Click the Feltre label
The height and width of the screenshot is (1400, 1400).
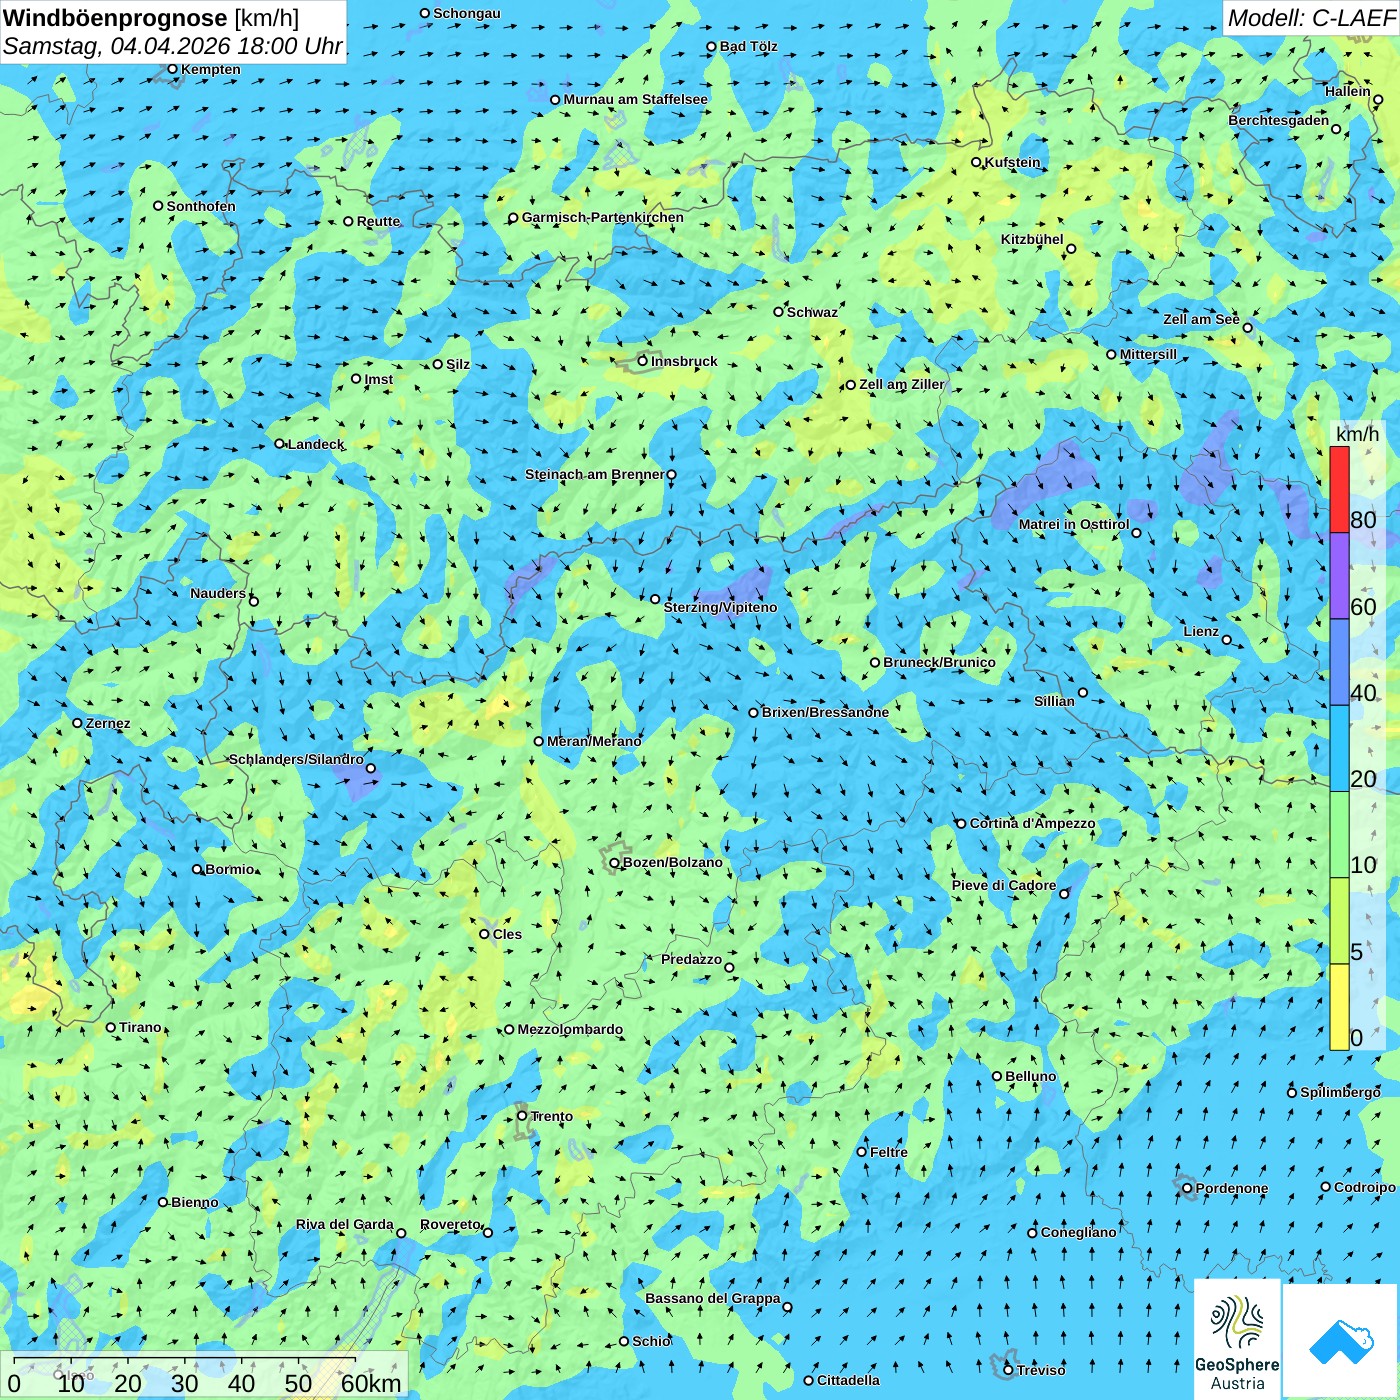pyautogui.click(x=889, y=1152)
